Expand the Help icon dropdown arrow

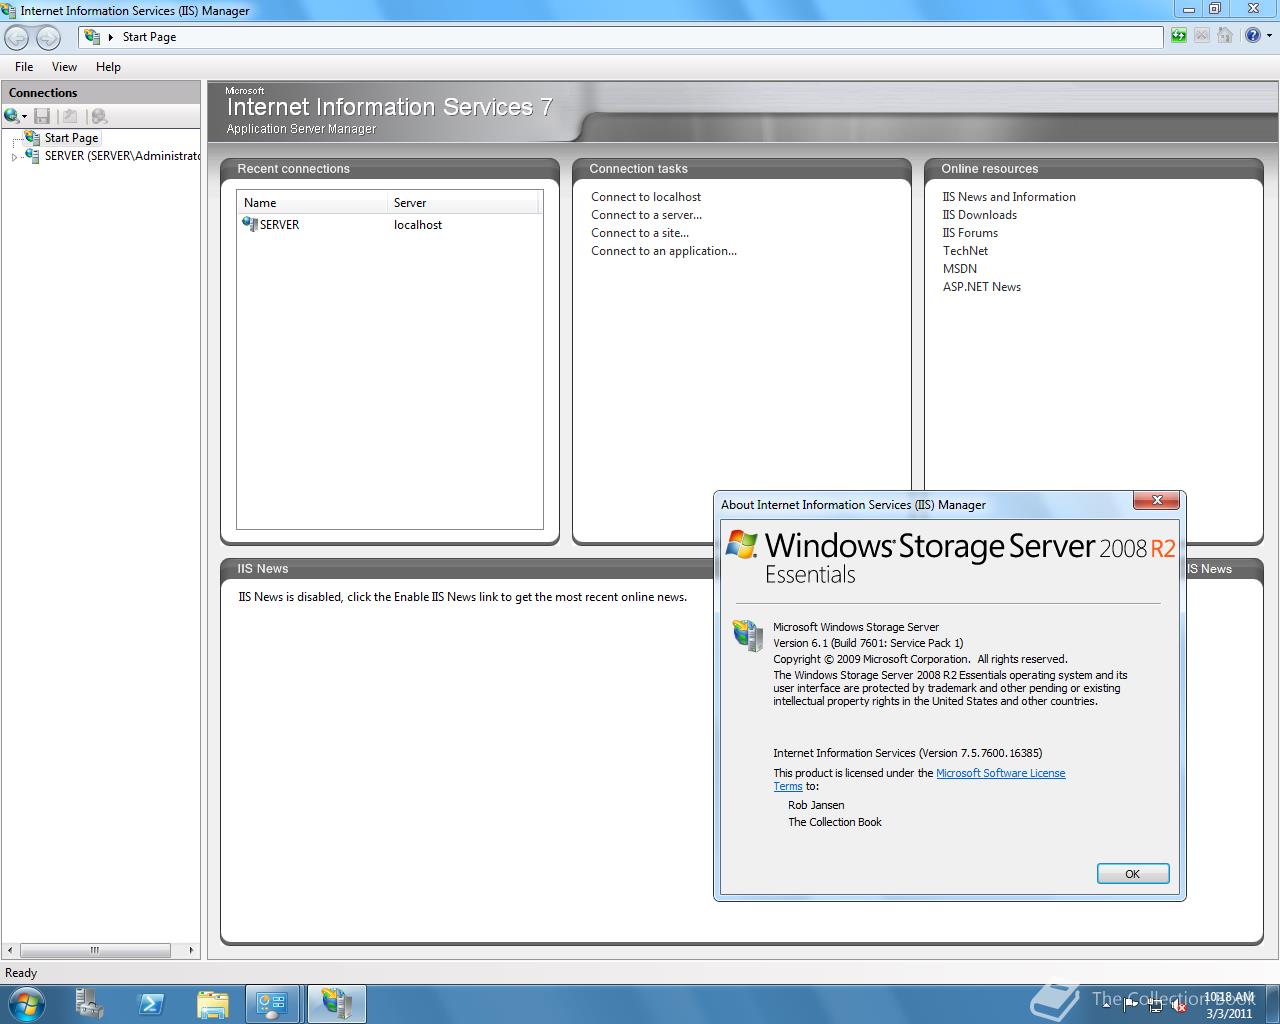(x=1270, y=36)
